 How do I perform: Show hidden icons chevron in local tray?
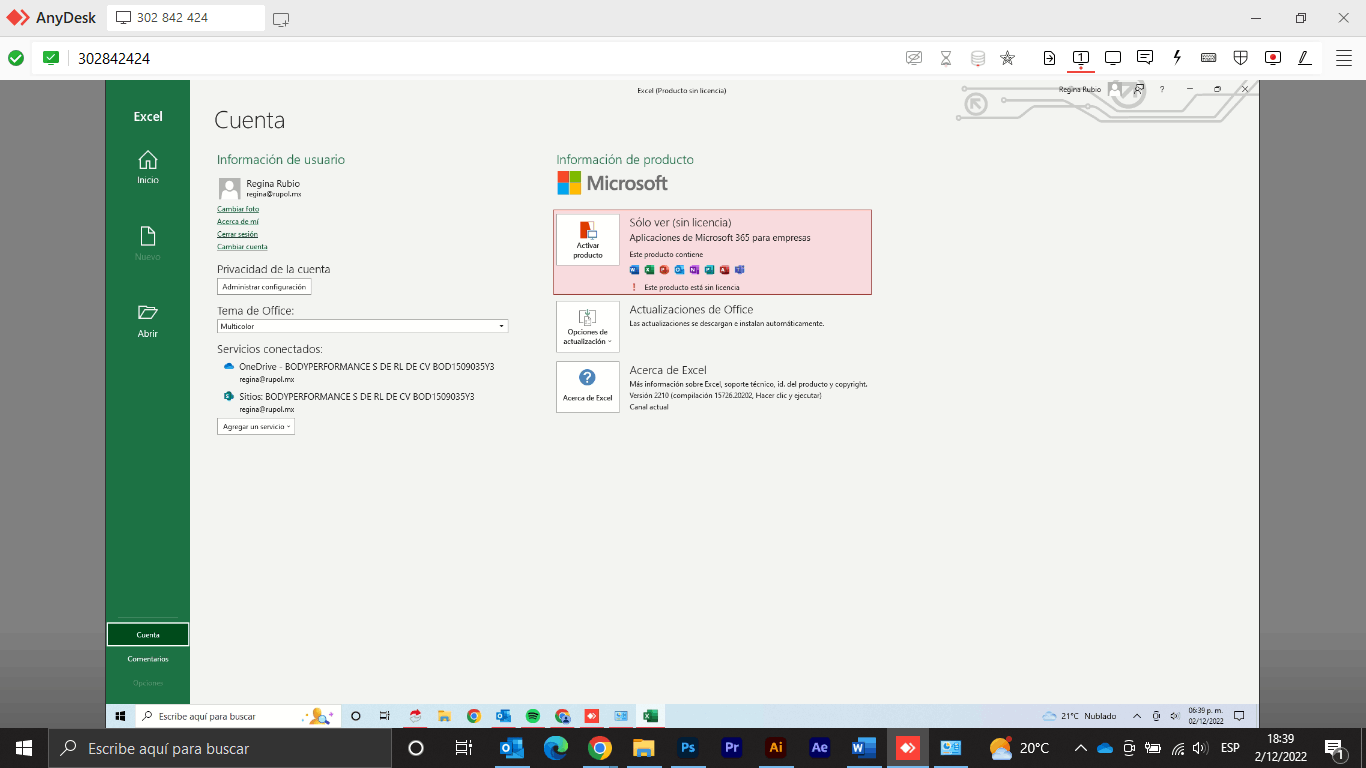1081,748
